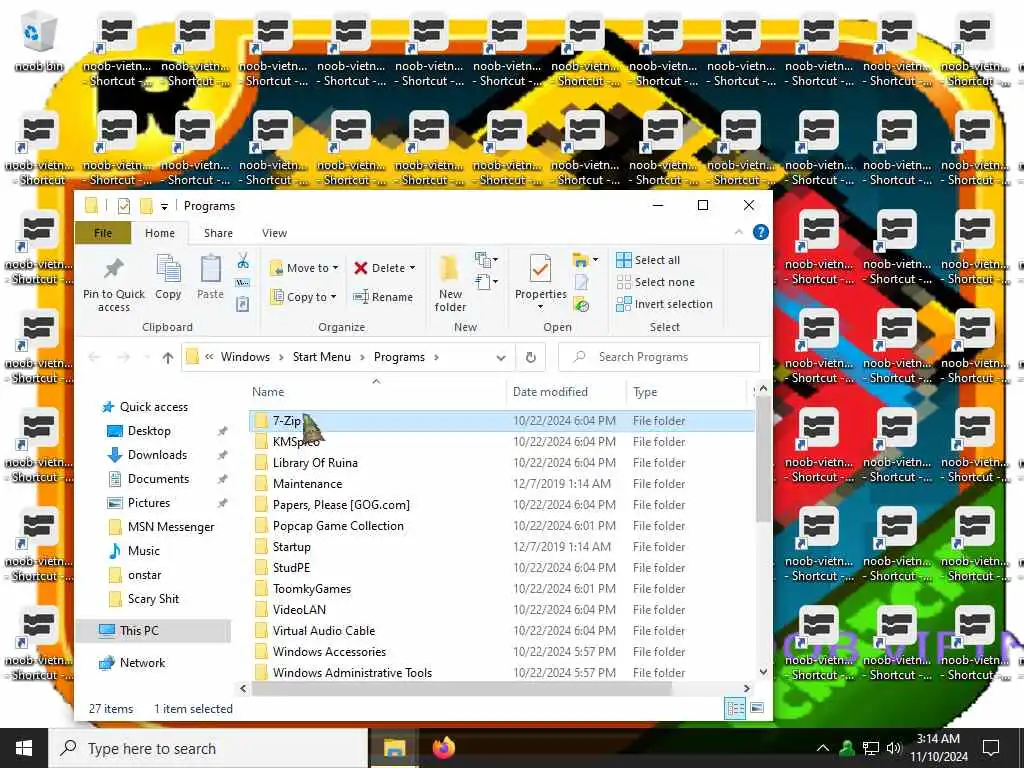This screenshot has height=768, width=1024.
Task: Click the Invert selection option
Action: tap(664, 304)
